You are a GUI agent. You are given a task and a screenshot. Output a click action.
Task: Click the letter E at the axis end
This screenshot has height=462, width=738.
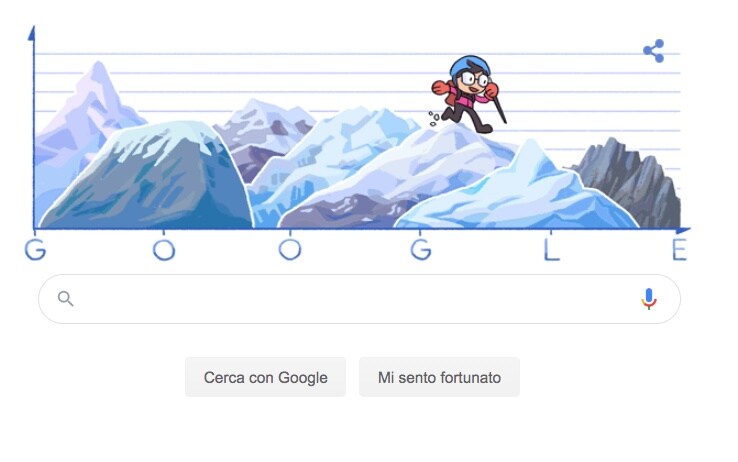679,249
